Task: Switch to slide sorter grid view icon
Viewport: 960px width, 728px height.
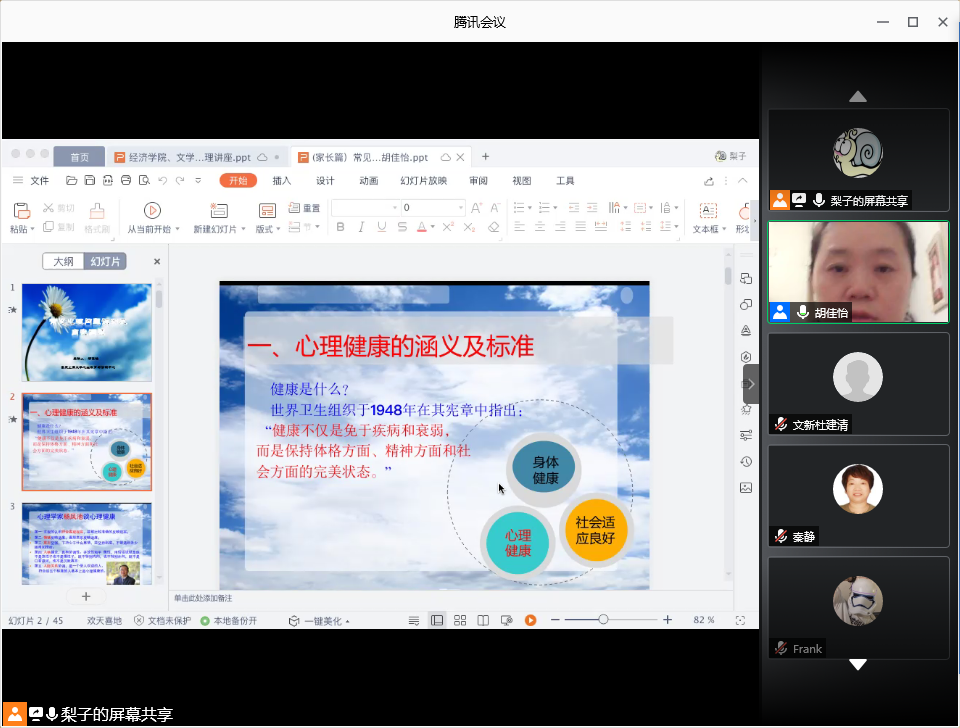Action: (x=460, y=620)
